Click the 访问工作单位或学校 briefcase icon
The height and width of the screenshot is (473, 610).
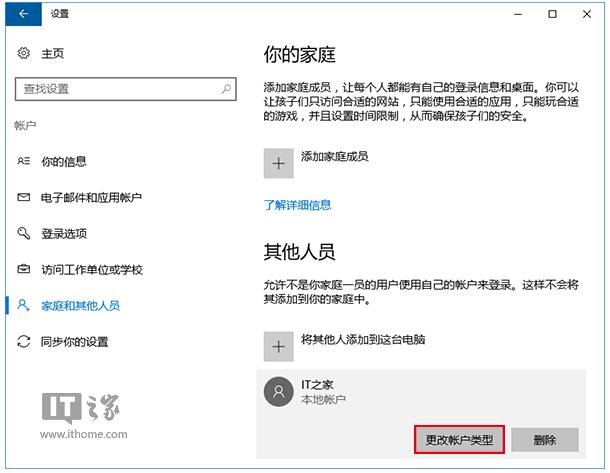click(x=24, y=269)
